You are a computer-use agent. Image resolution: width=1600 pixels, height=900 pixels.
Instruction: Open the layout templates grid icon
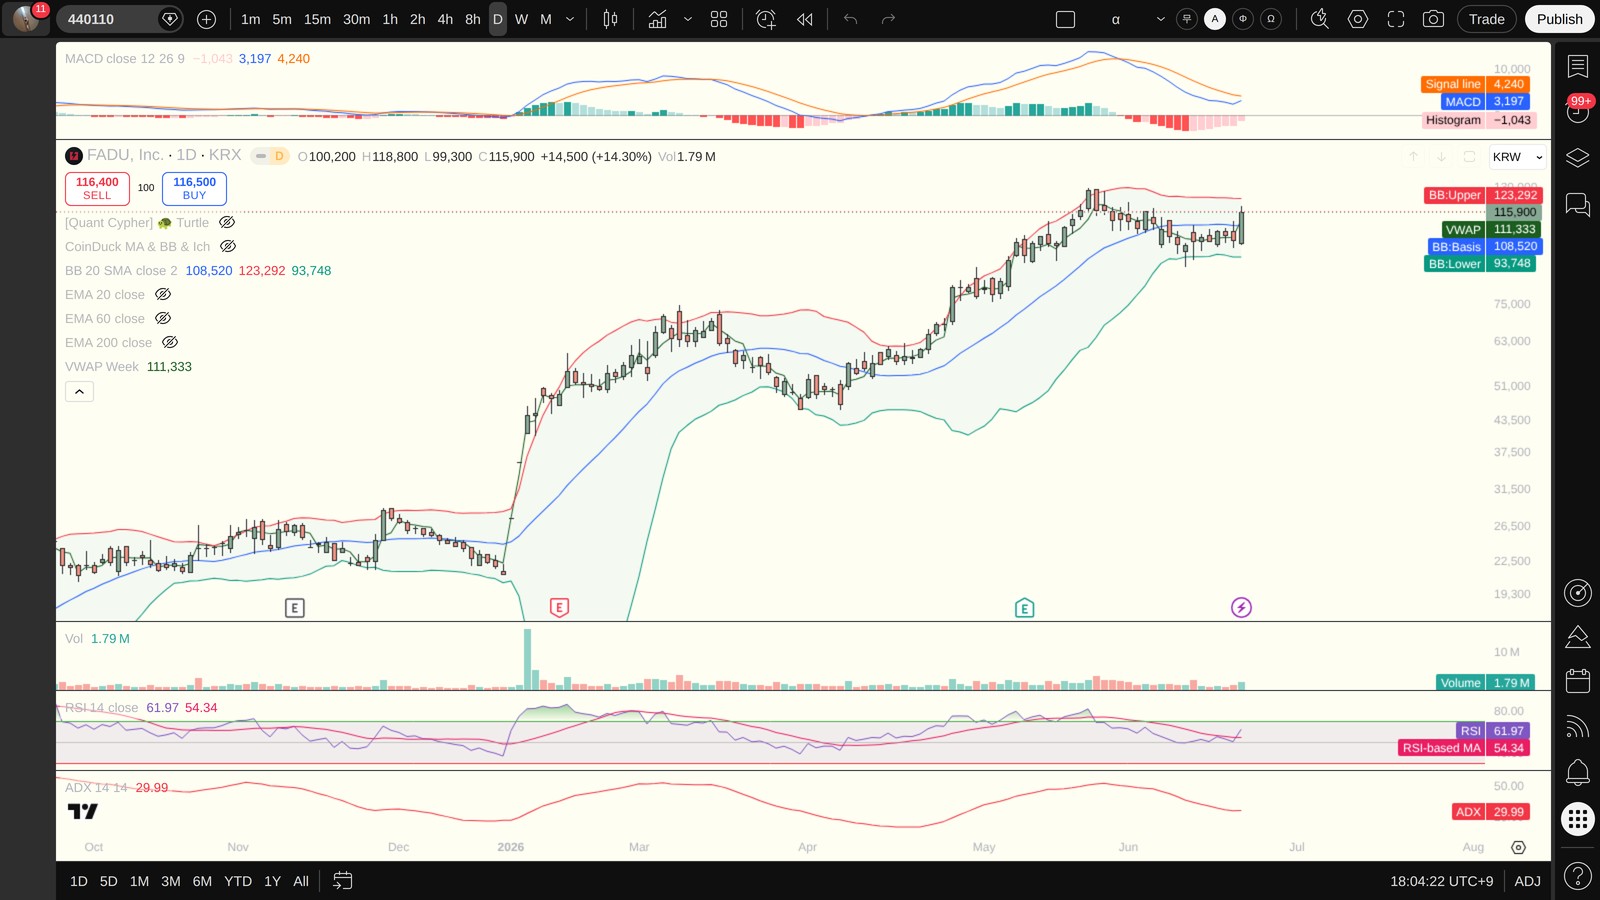pyautogui.click(x=719, y=19)
